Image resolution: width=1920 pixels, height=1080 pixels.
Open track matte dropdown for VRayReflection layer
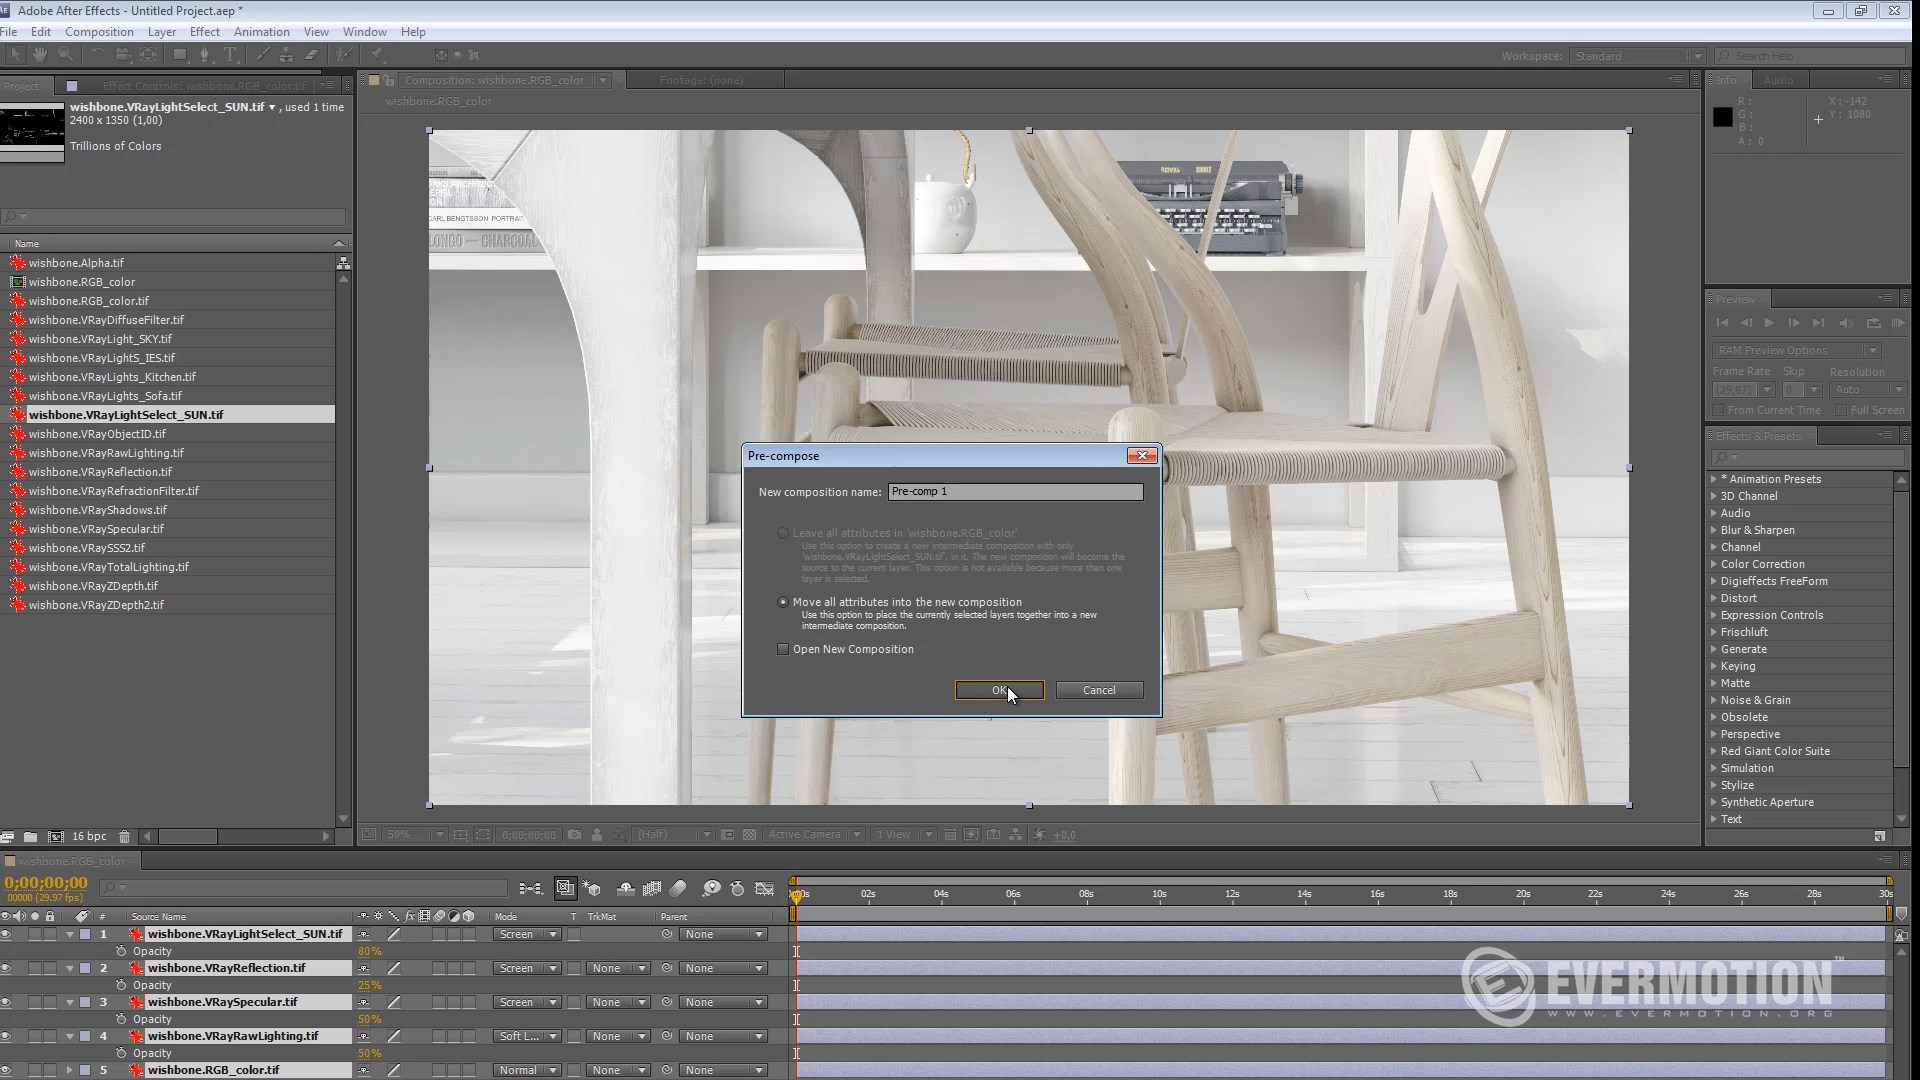point(618,968)
